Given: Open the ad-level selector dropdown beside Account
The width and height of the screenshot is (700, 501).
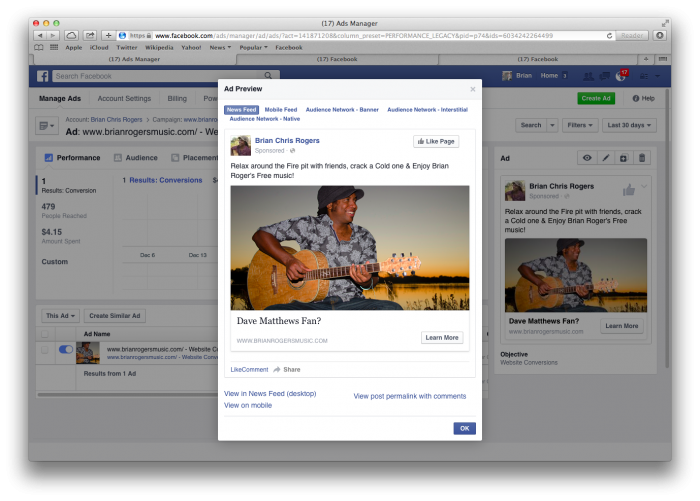Looking at the screenshot, I should tap(46, 126).
